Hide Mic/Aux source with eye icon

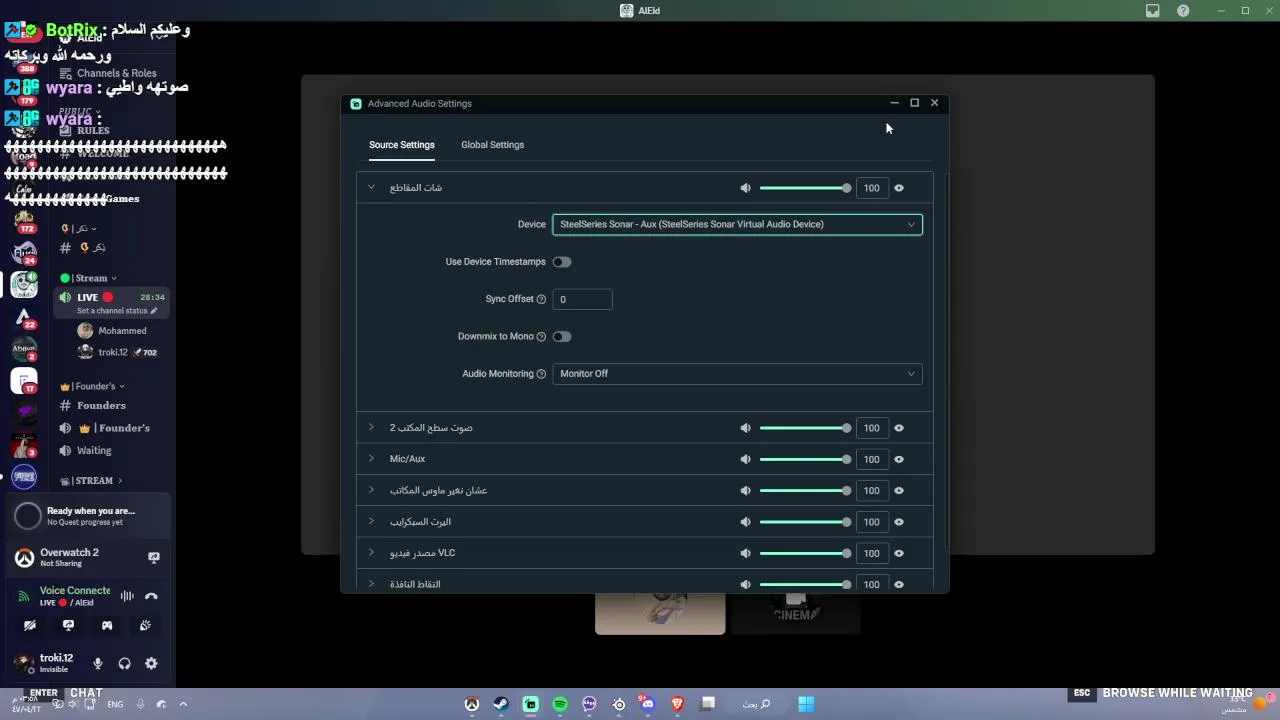point(899,459)
